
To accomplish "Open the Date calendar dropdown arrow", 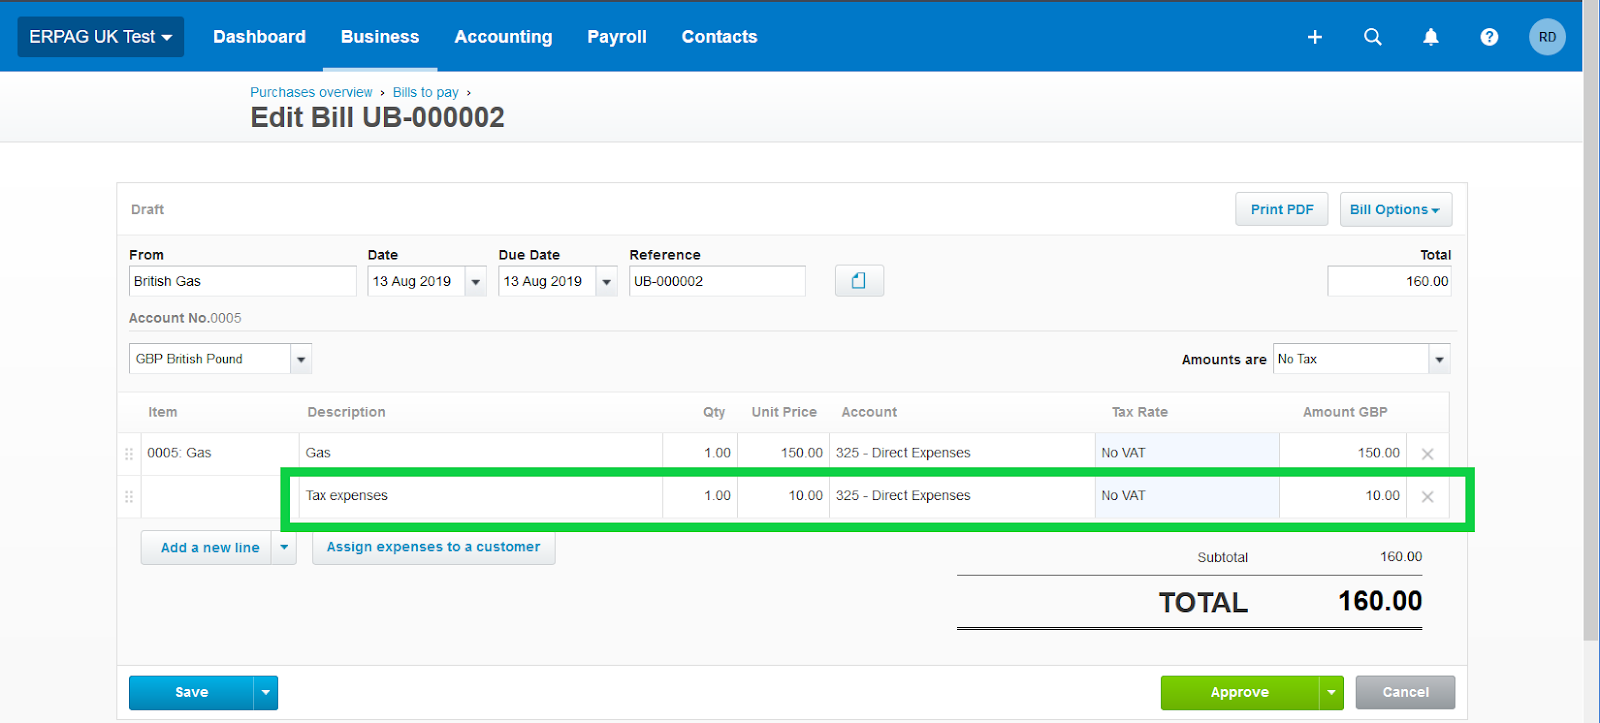I will click(x=476, y=282).
